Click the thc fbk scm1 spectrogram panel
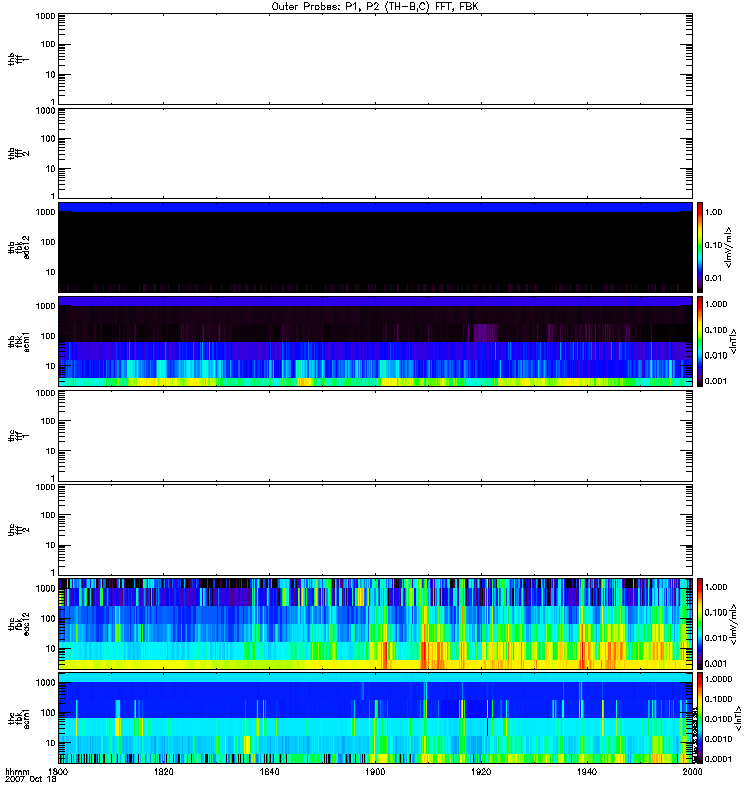 coord(375,716)
